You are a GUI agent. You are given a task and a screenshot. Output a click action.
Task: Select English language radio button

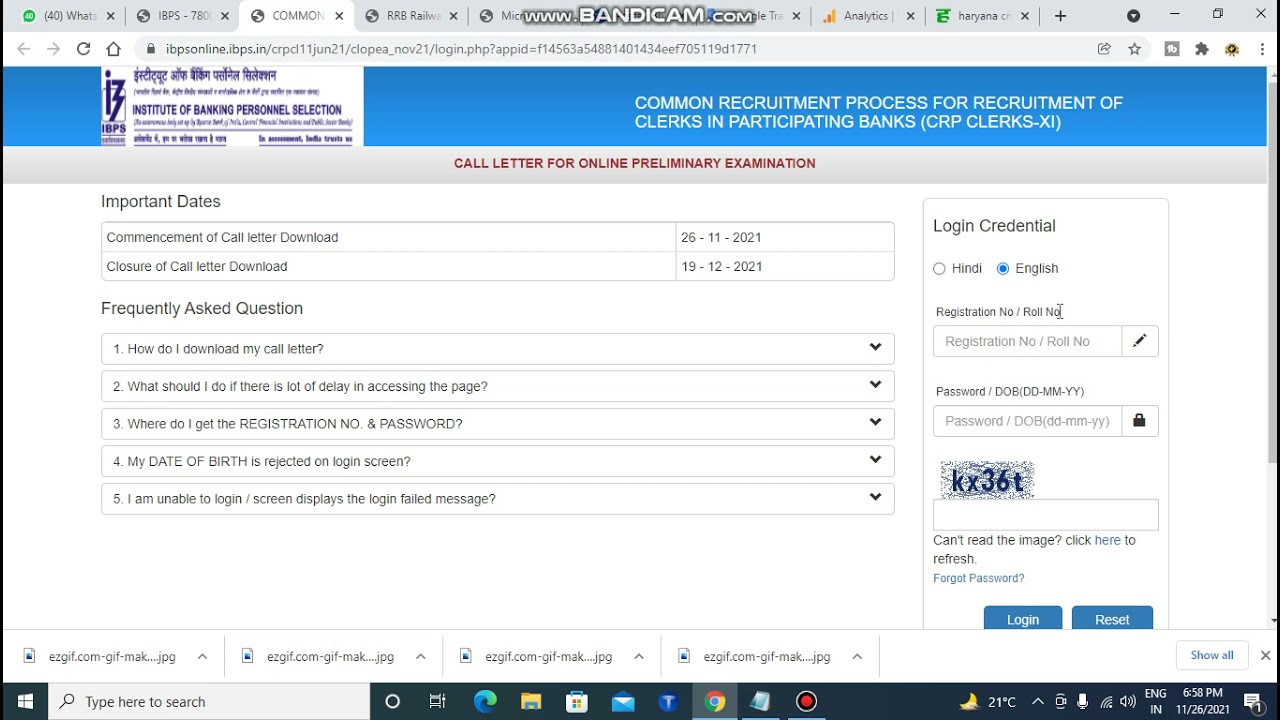tap(1003, 268)
